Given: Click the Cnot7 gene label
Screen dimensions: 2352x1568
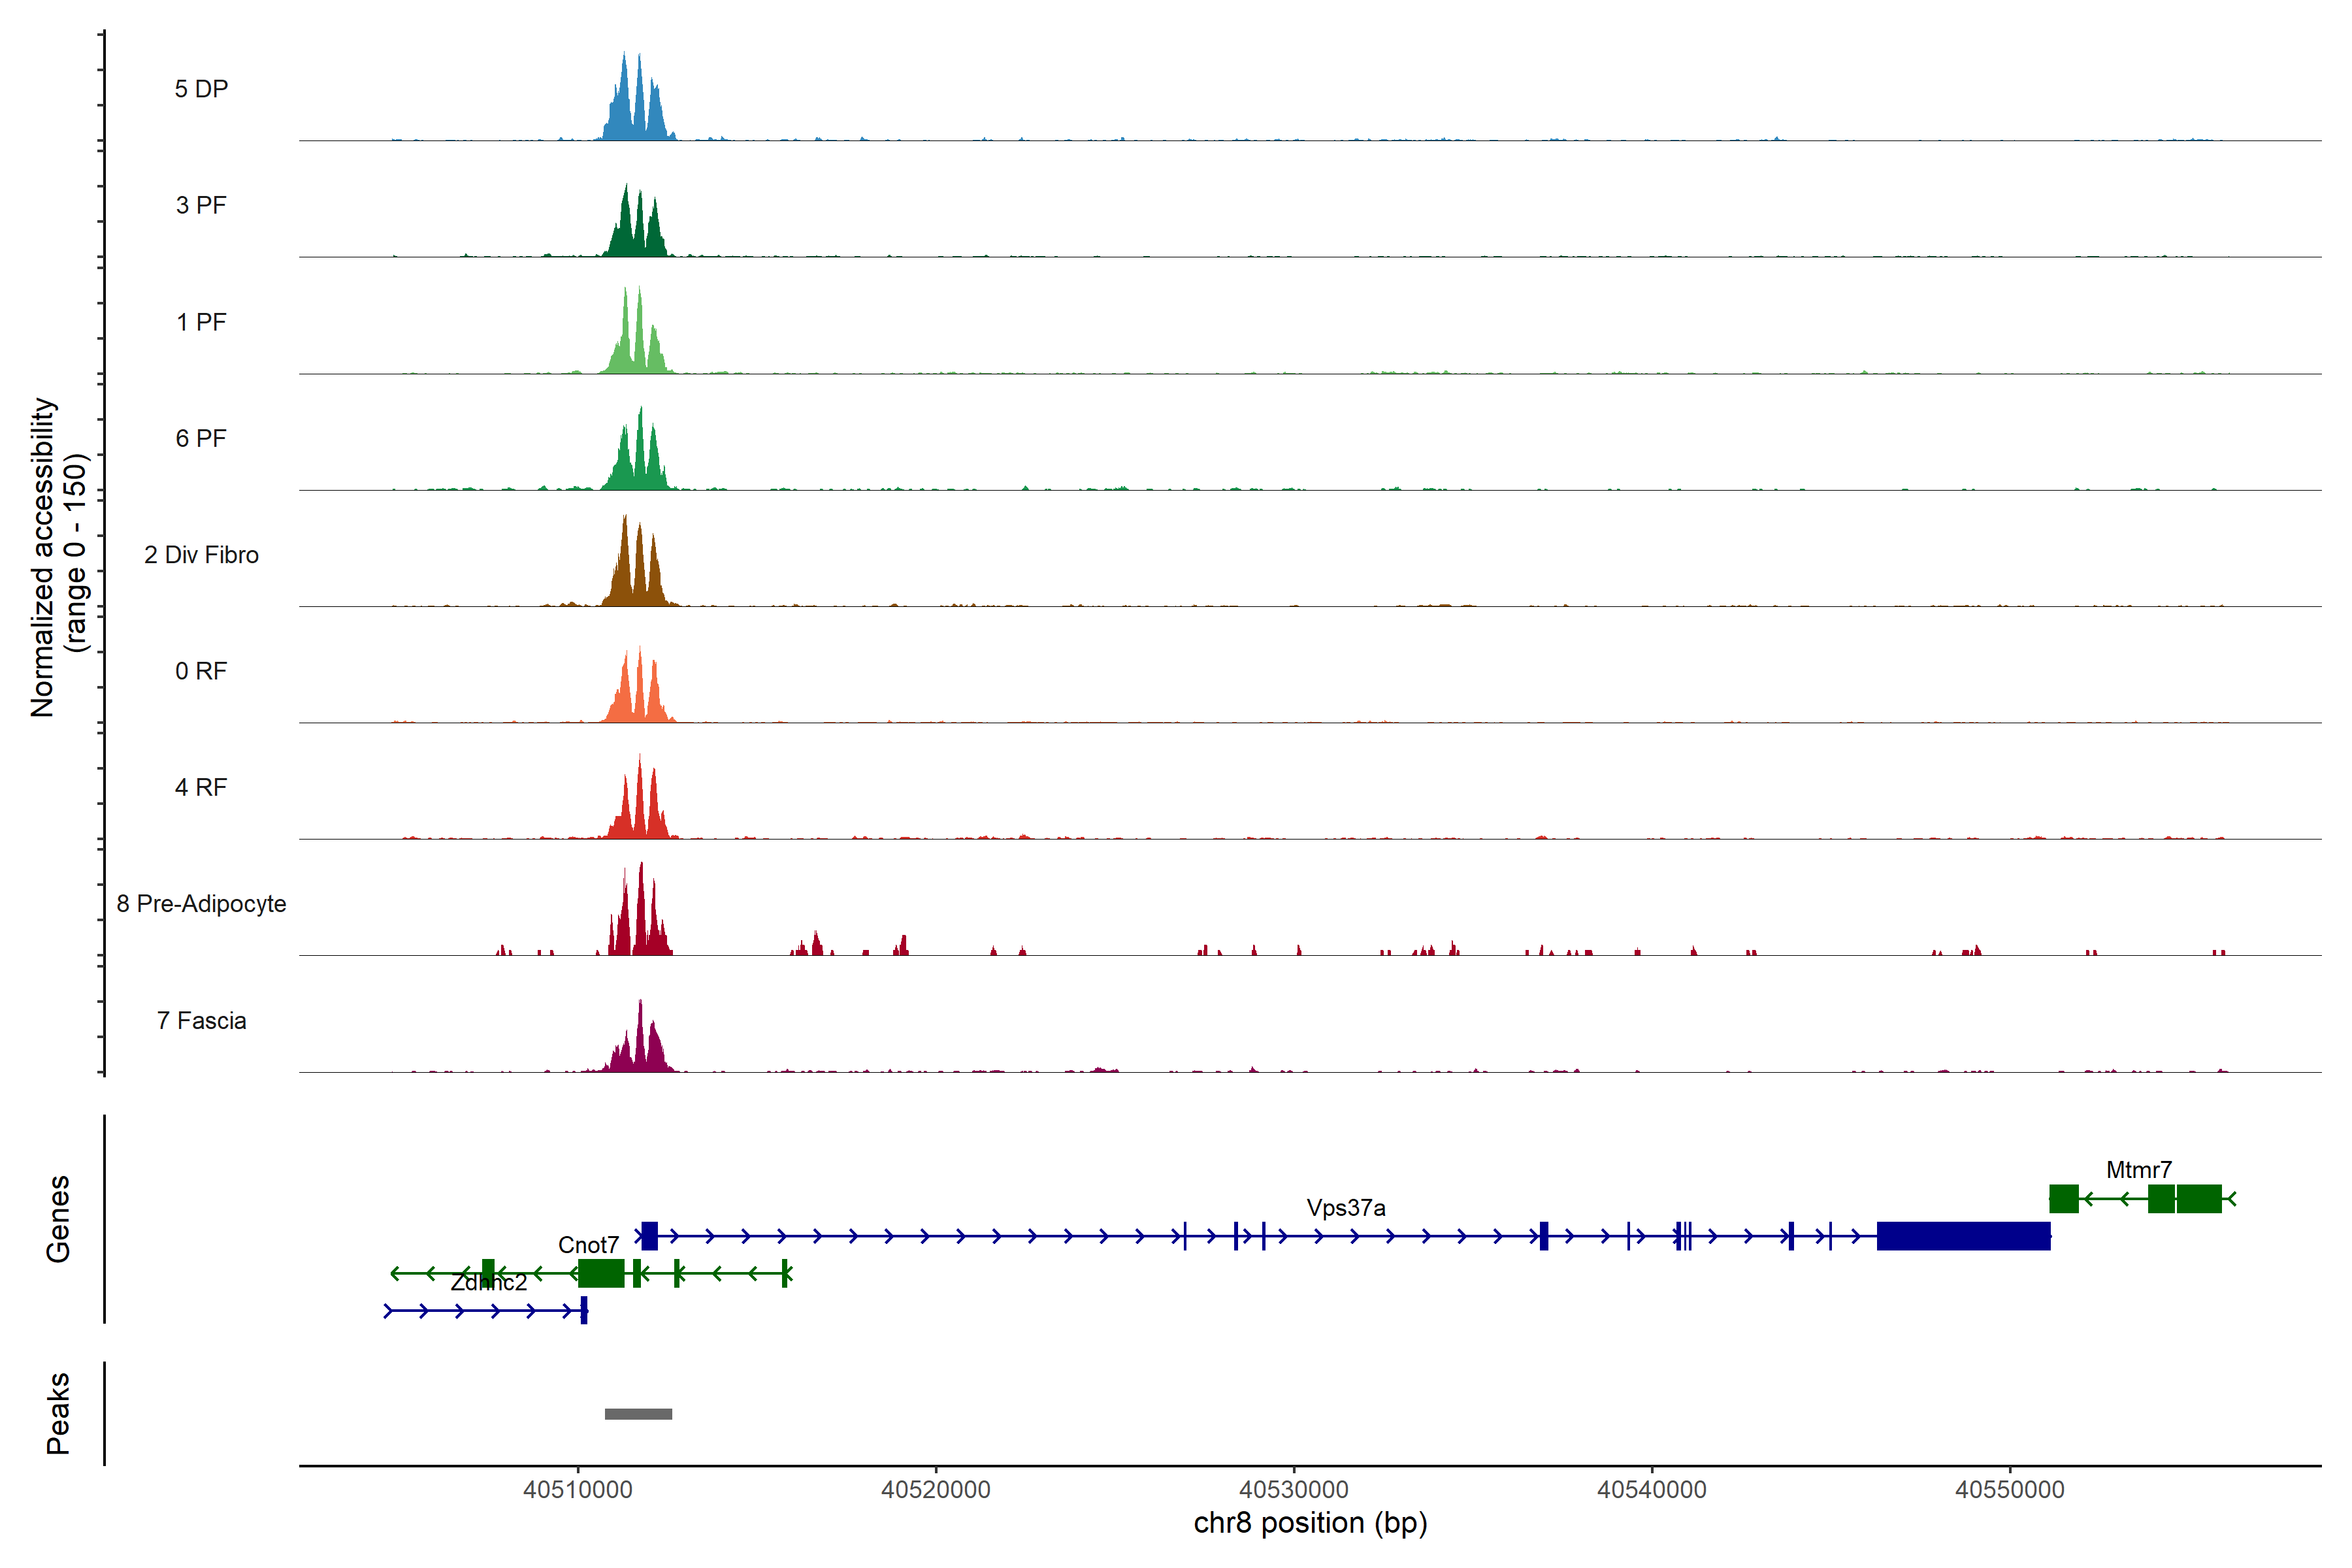Looking at the screenshot, I should tap(588, 1245).
